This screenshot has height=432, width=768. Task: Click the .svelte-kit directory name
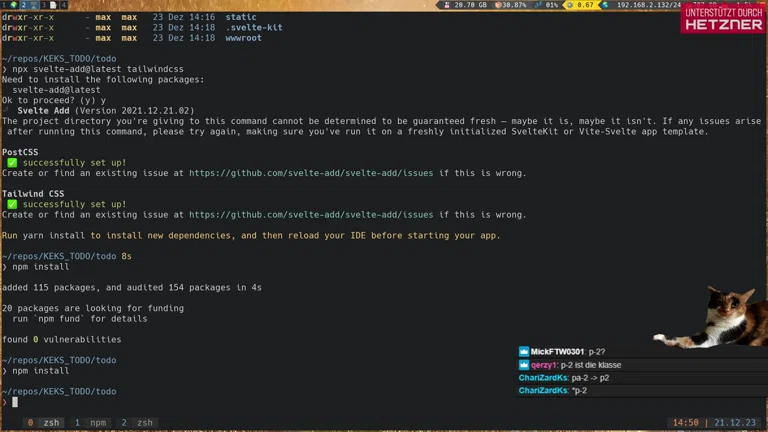[x=254, y=27]
